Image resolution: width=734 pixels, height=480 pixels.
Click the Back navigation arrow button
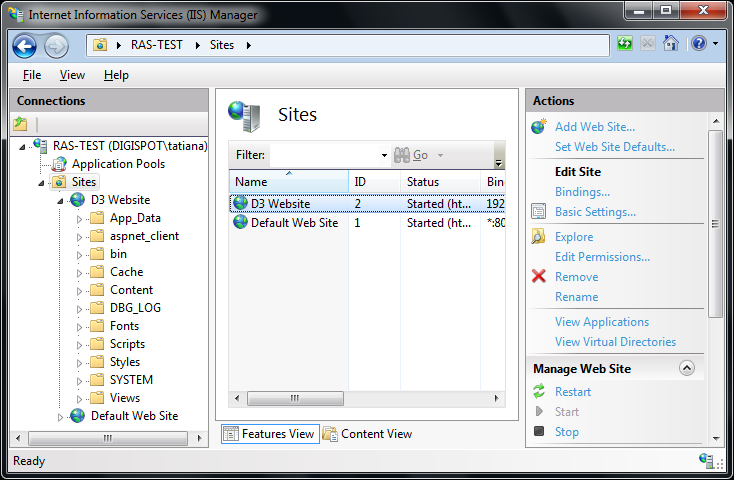tap(25, 45)
